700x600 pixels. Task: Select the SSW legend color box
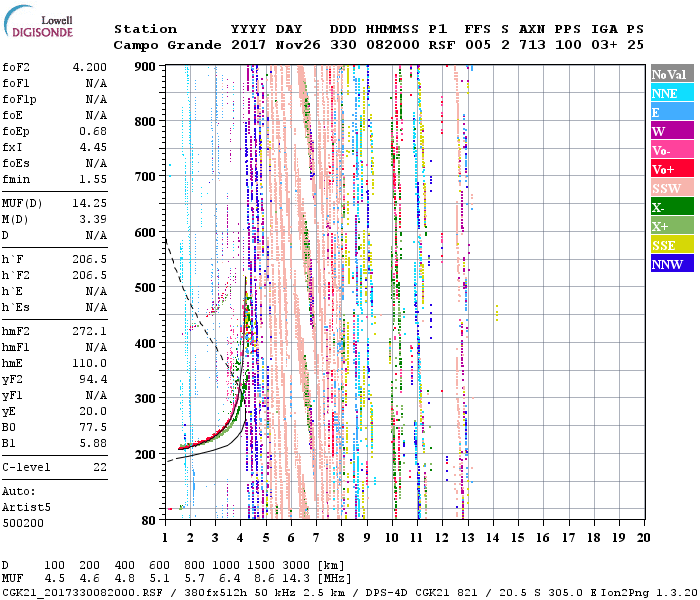point(672,188)
